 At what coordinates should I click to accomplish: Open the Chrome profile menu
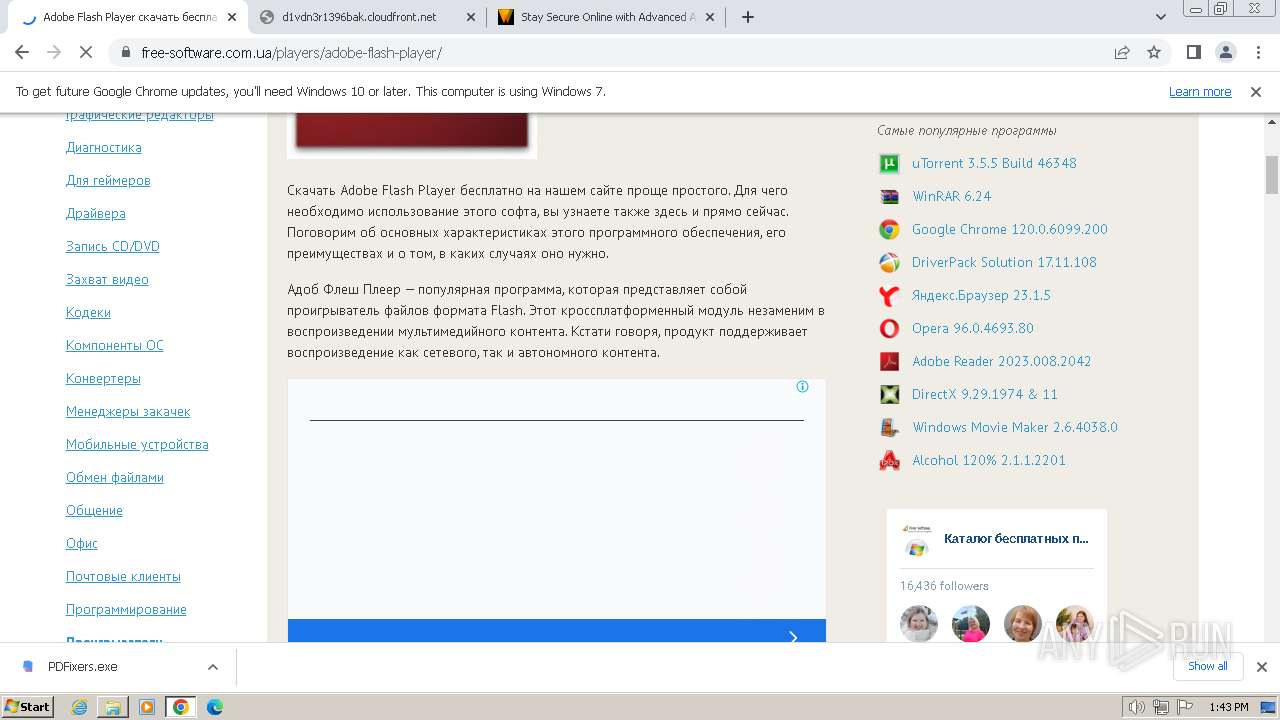(x=1226, y=52)
